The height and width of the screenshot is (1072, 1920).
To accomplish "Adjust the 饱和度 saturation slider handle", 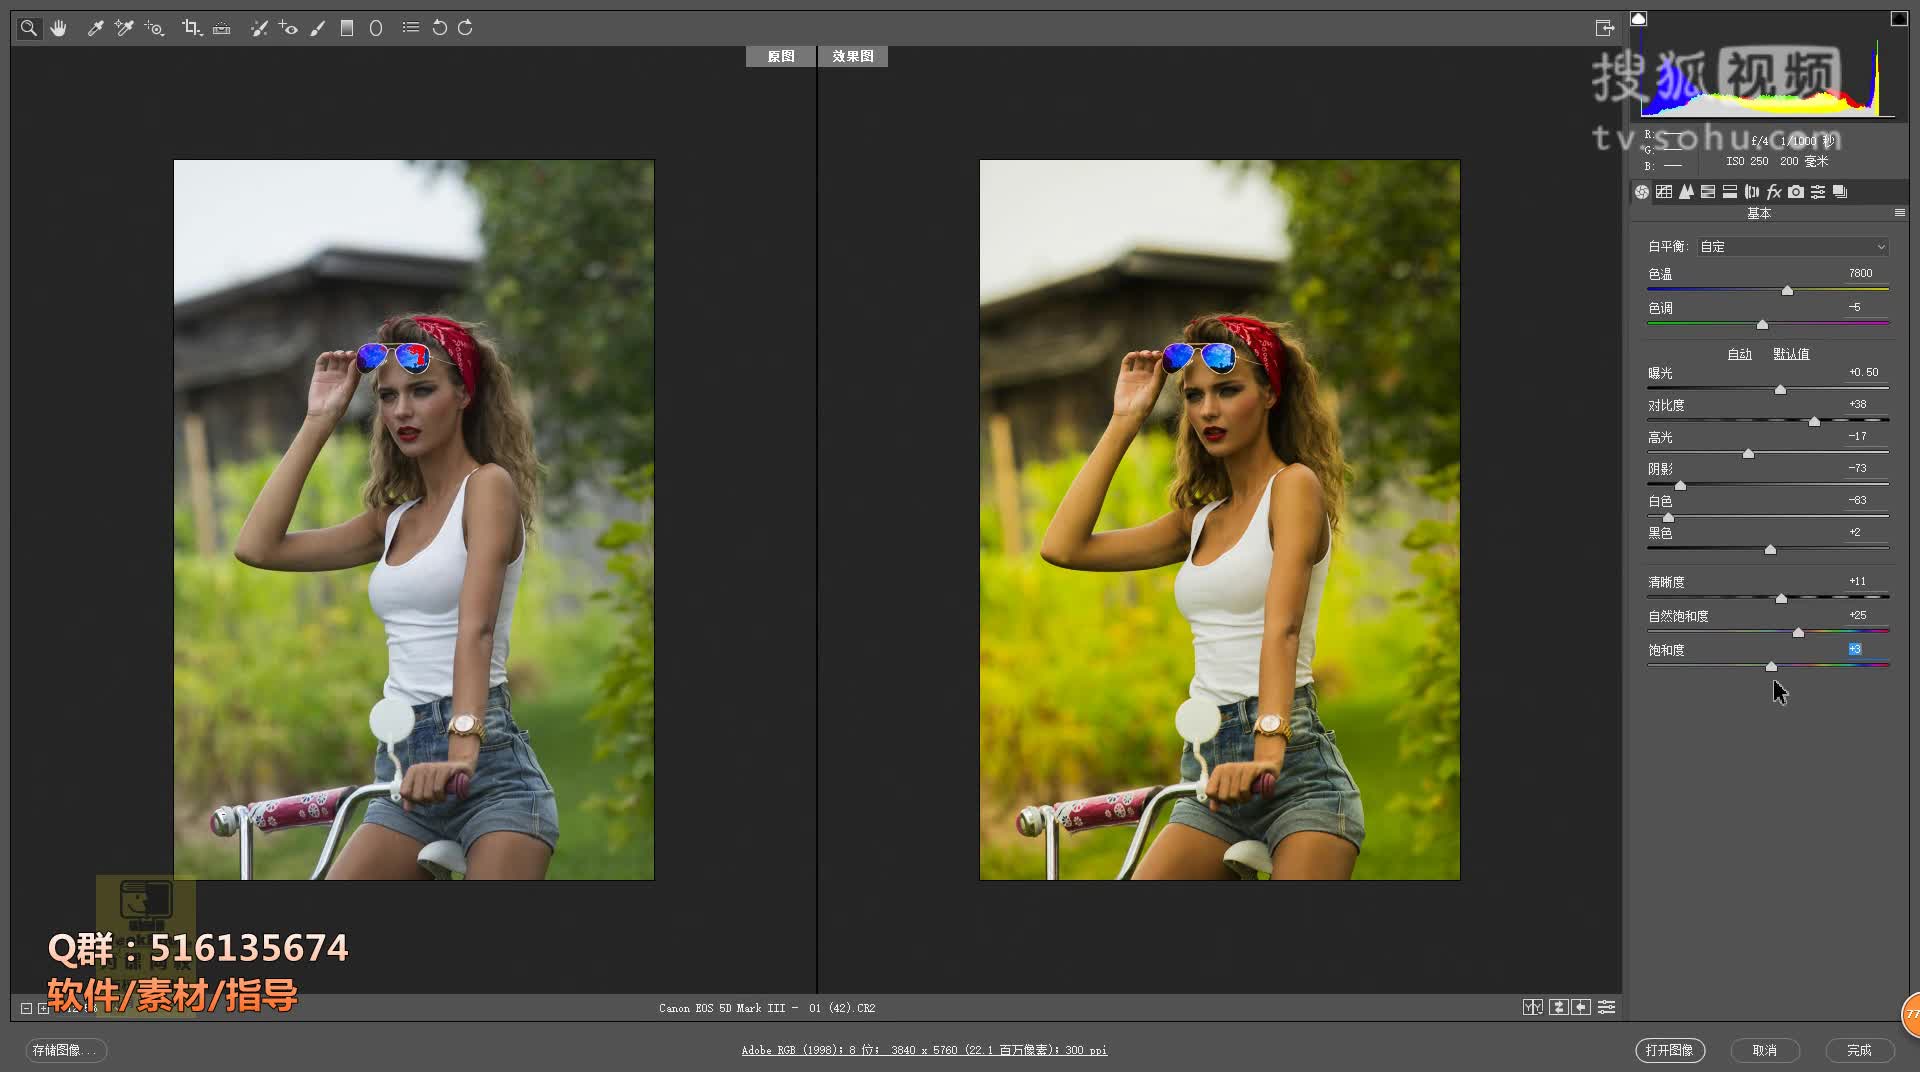I will point(1772,667).
